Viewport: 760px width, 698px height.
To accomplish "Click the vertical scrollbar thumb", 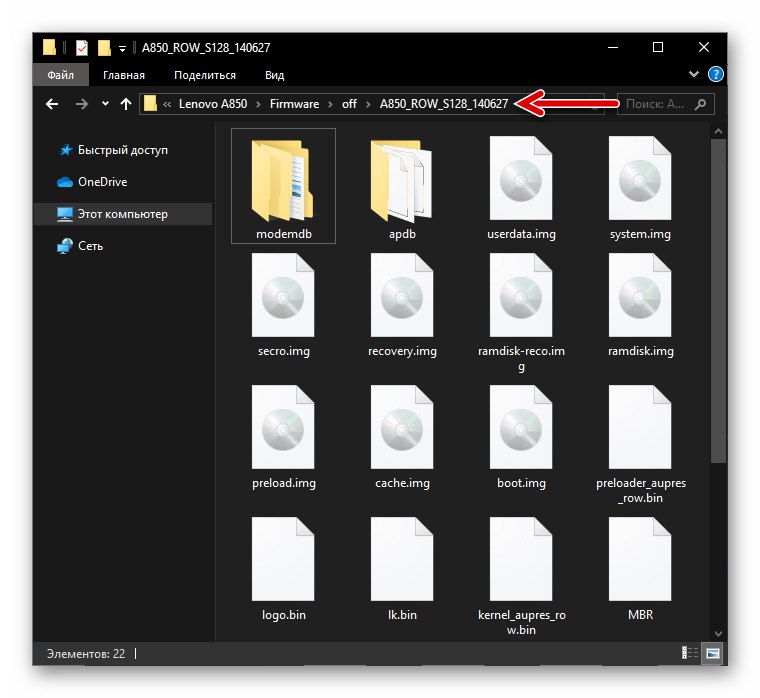I will point(718,301).
